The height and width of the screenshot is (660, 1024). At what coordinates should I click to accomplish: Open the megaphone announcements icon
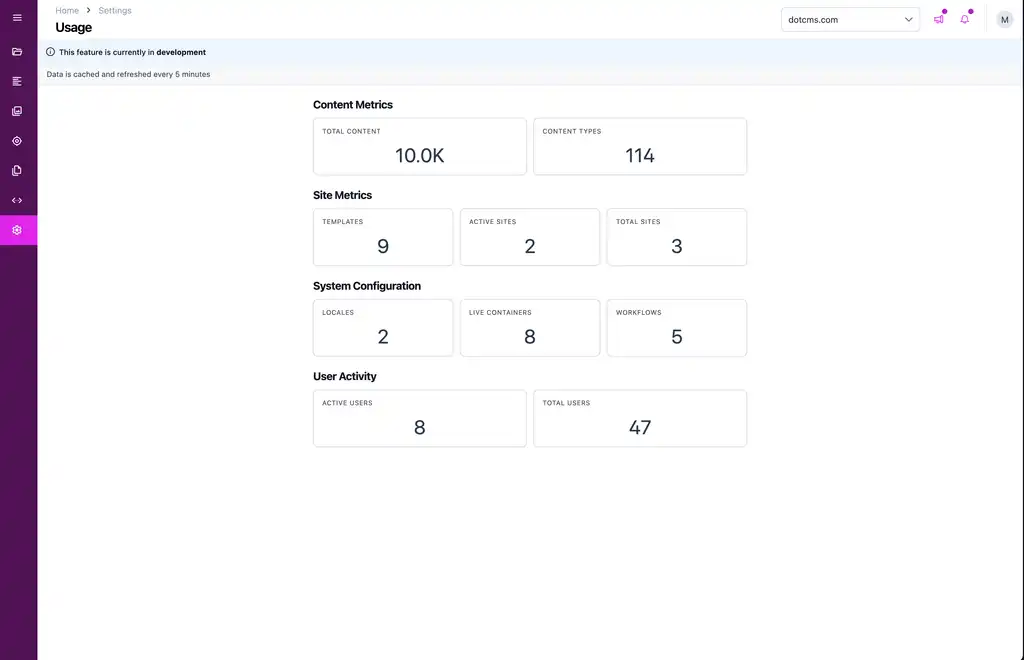[938, 20]
